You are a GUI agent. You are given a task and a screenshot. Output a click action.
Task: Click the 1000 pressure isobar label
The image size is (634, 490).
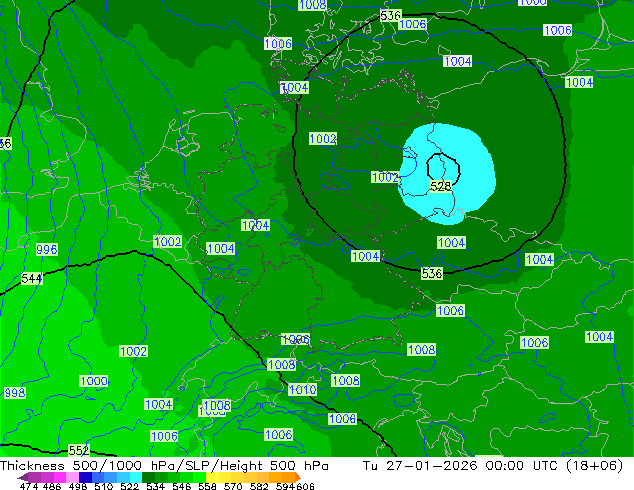[x=94, y=381]
